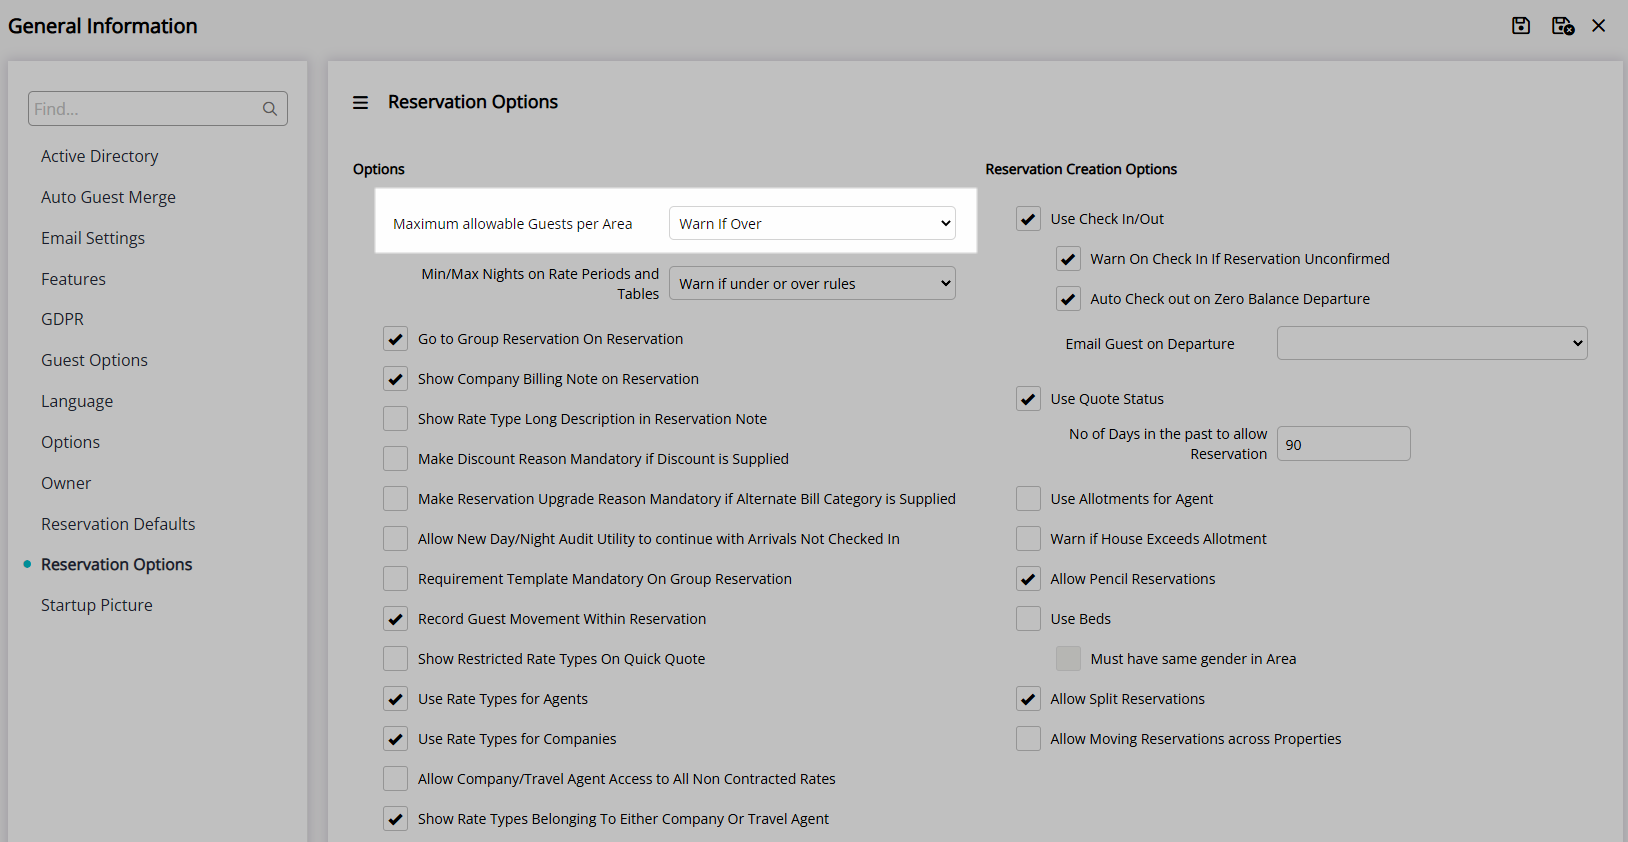Click the search magnifier icon in Find box

click(270, 109)
